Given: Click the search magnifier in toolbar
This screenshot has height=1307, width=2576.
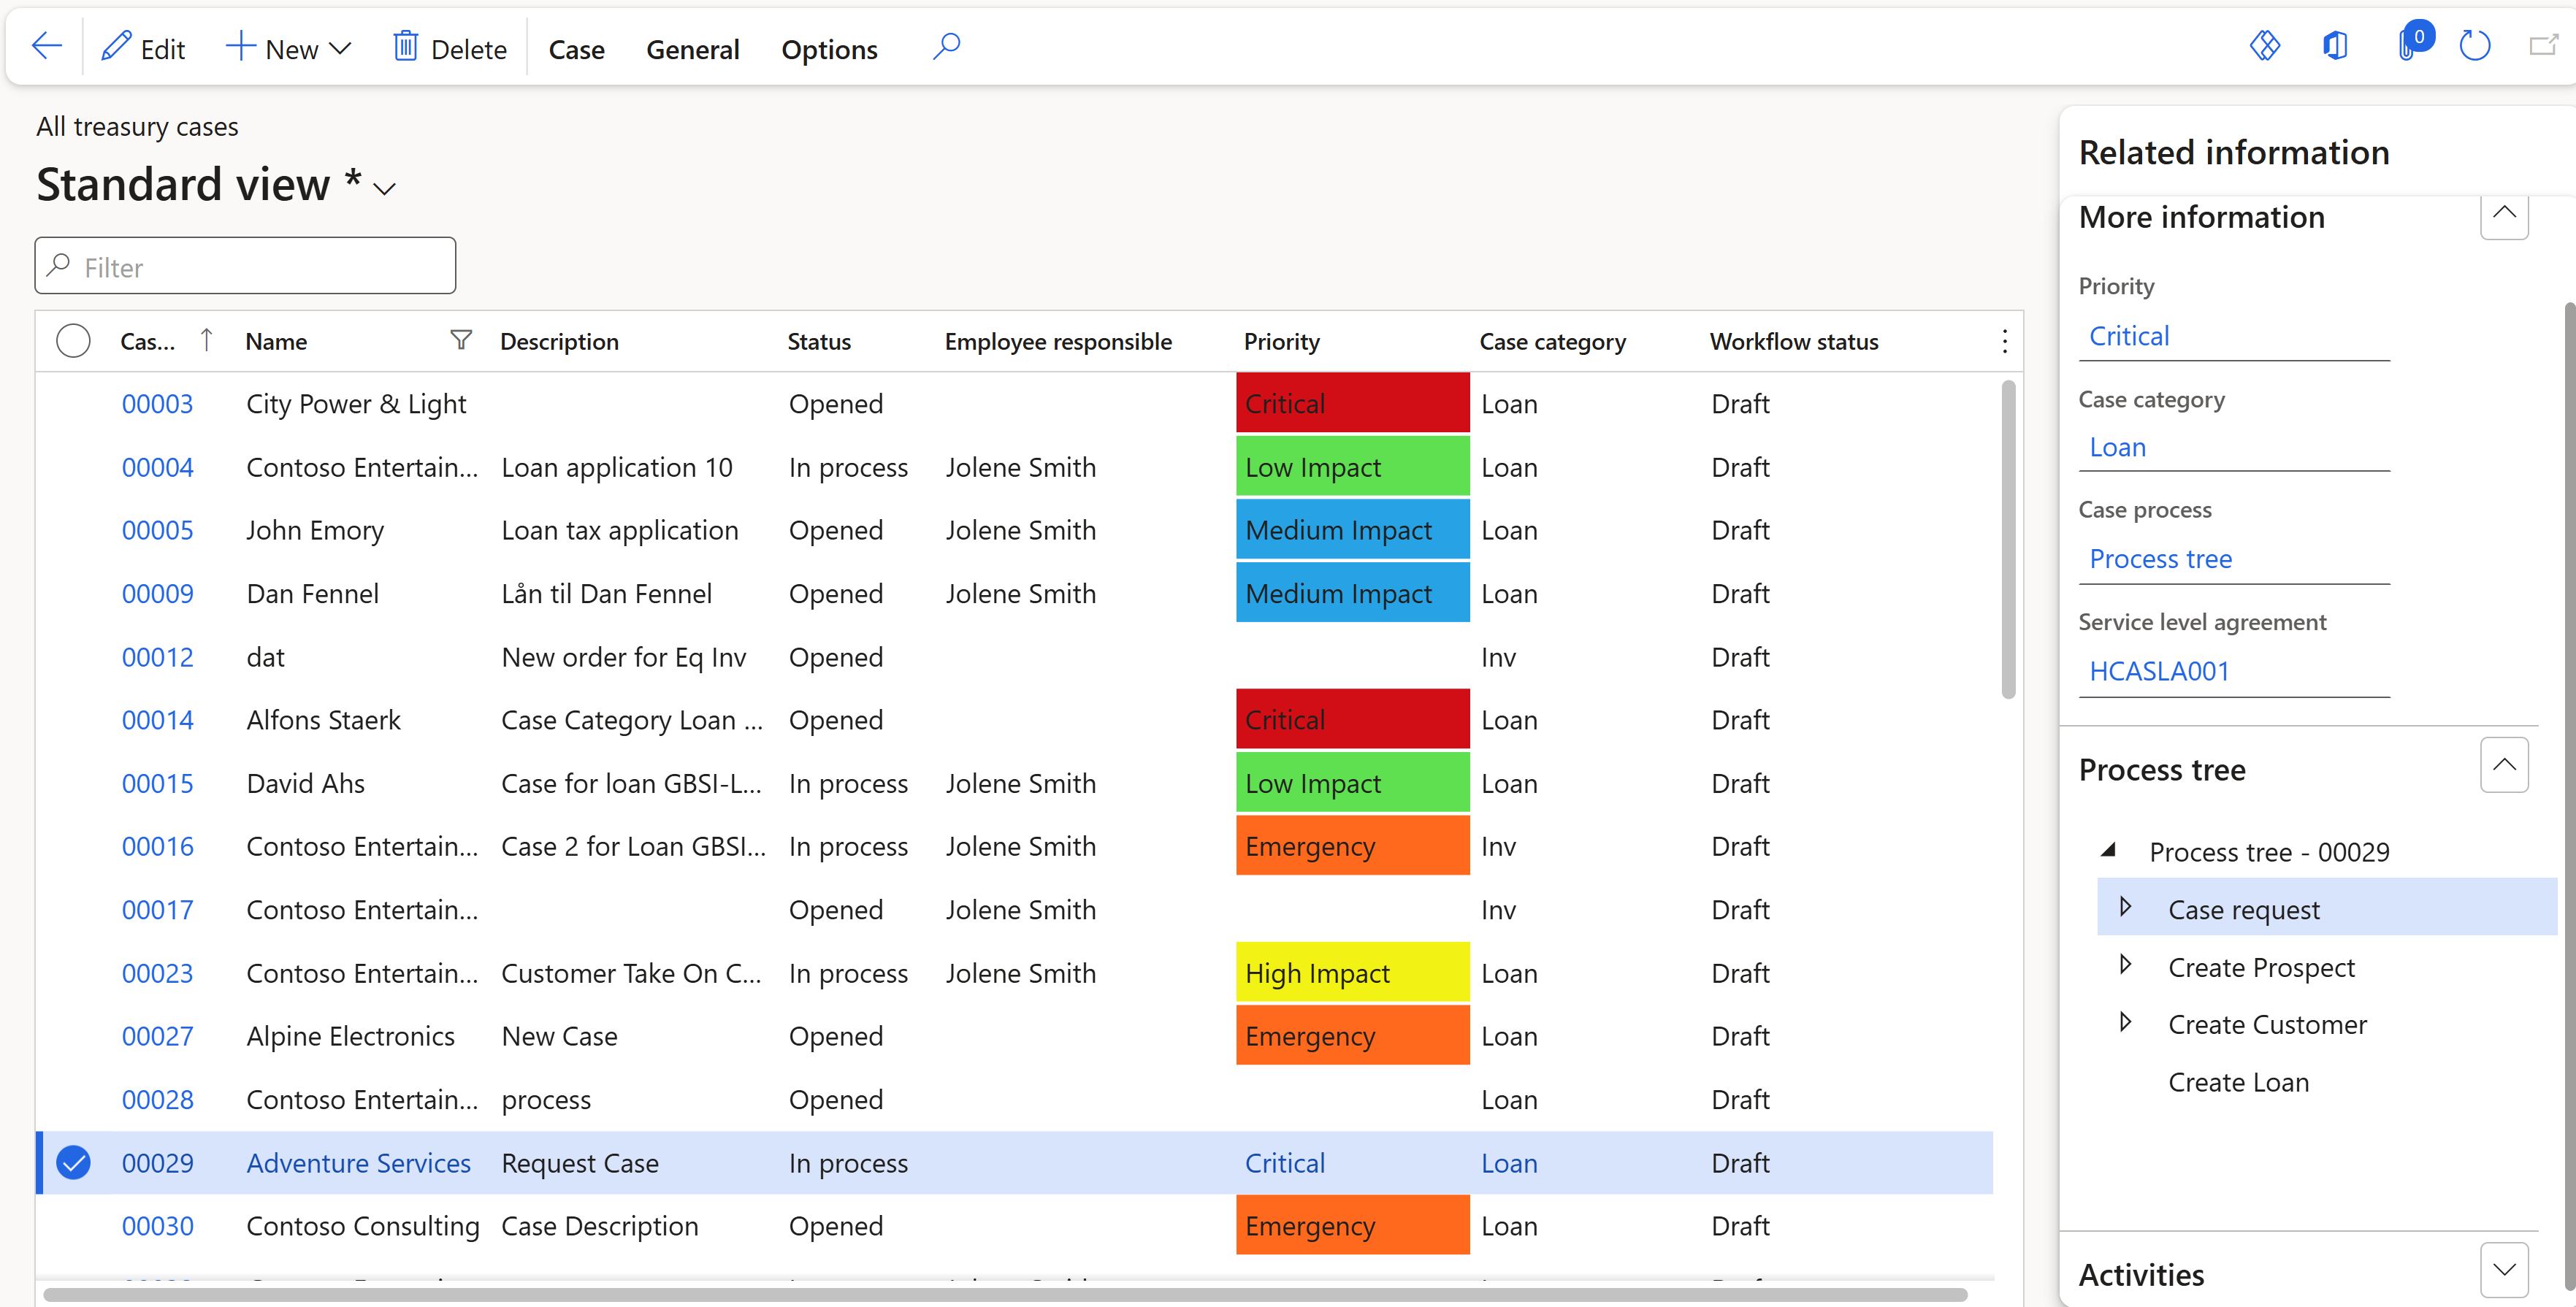Looking at the screenshot, I should [x=946, y=47].
